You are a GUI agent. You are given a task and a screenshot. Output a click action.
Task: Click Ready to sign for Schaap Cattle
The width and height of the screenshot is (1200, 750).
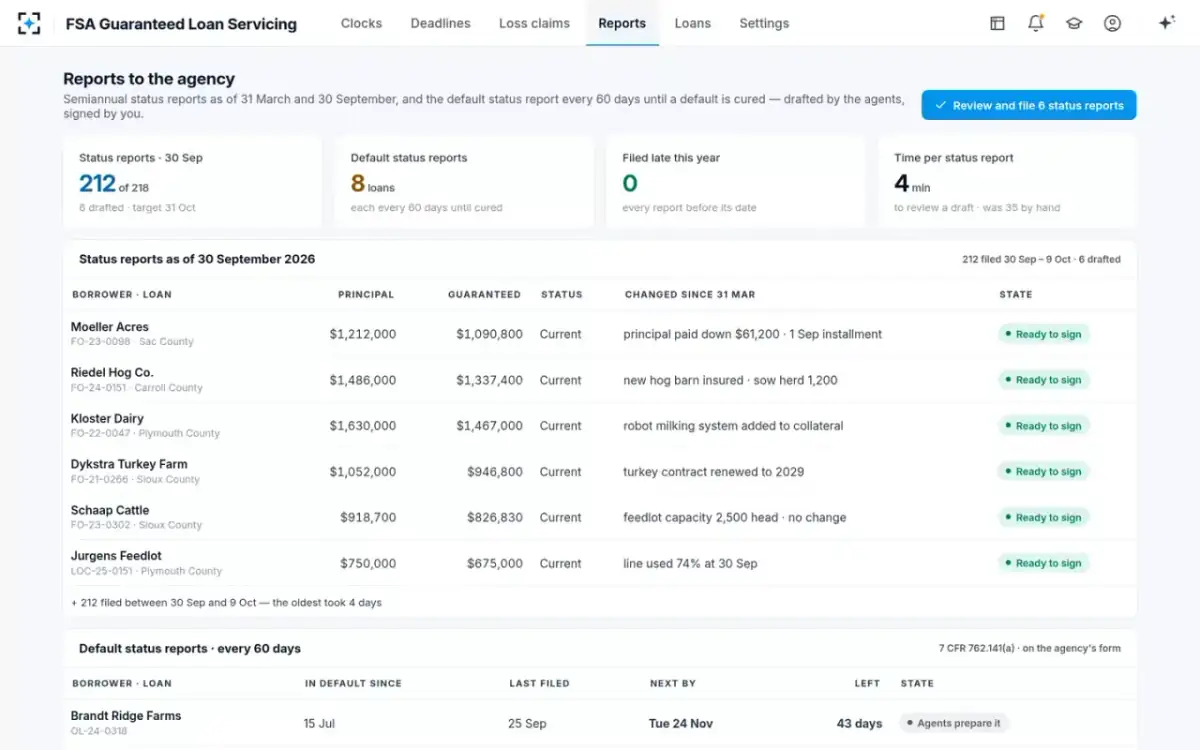(x=1043, y=518)
